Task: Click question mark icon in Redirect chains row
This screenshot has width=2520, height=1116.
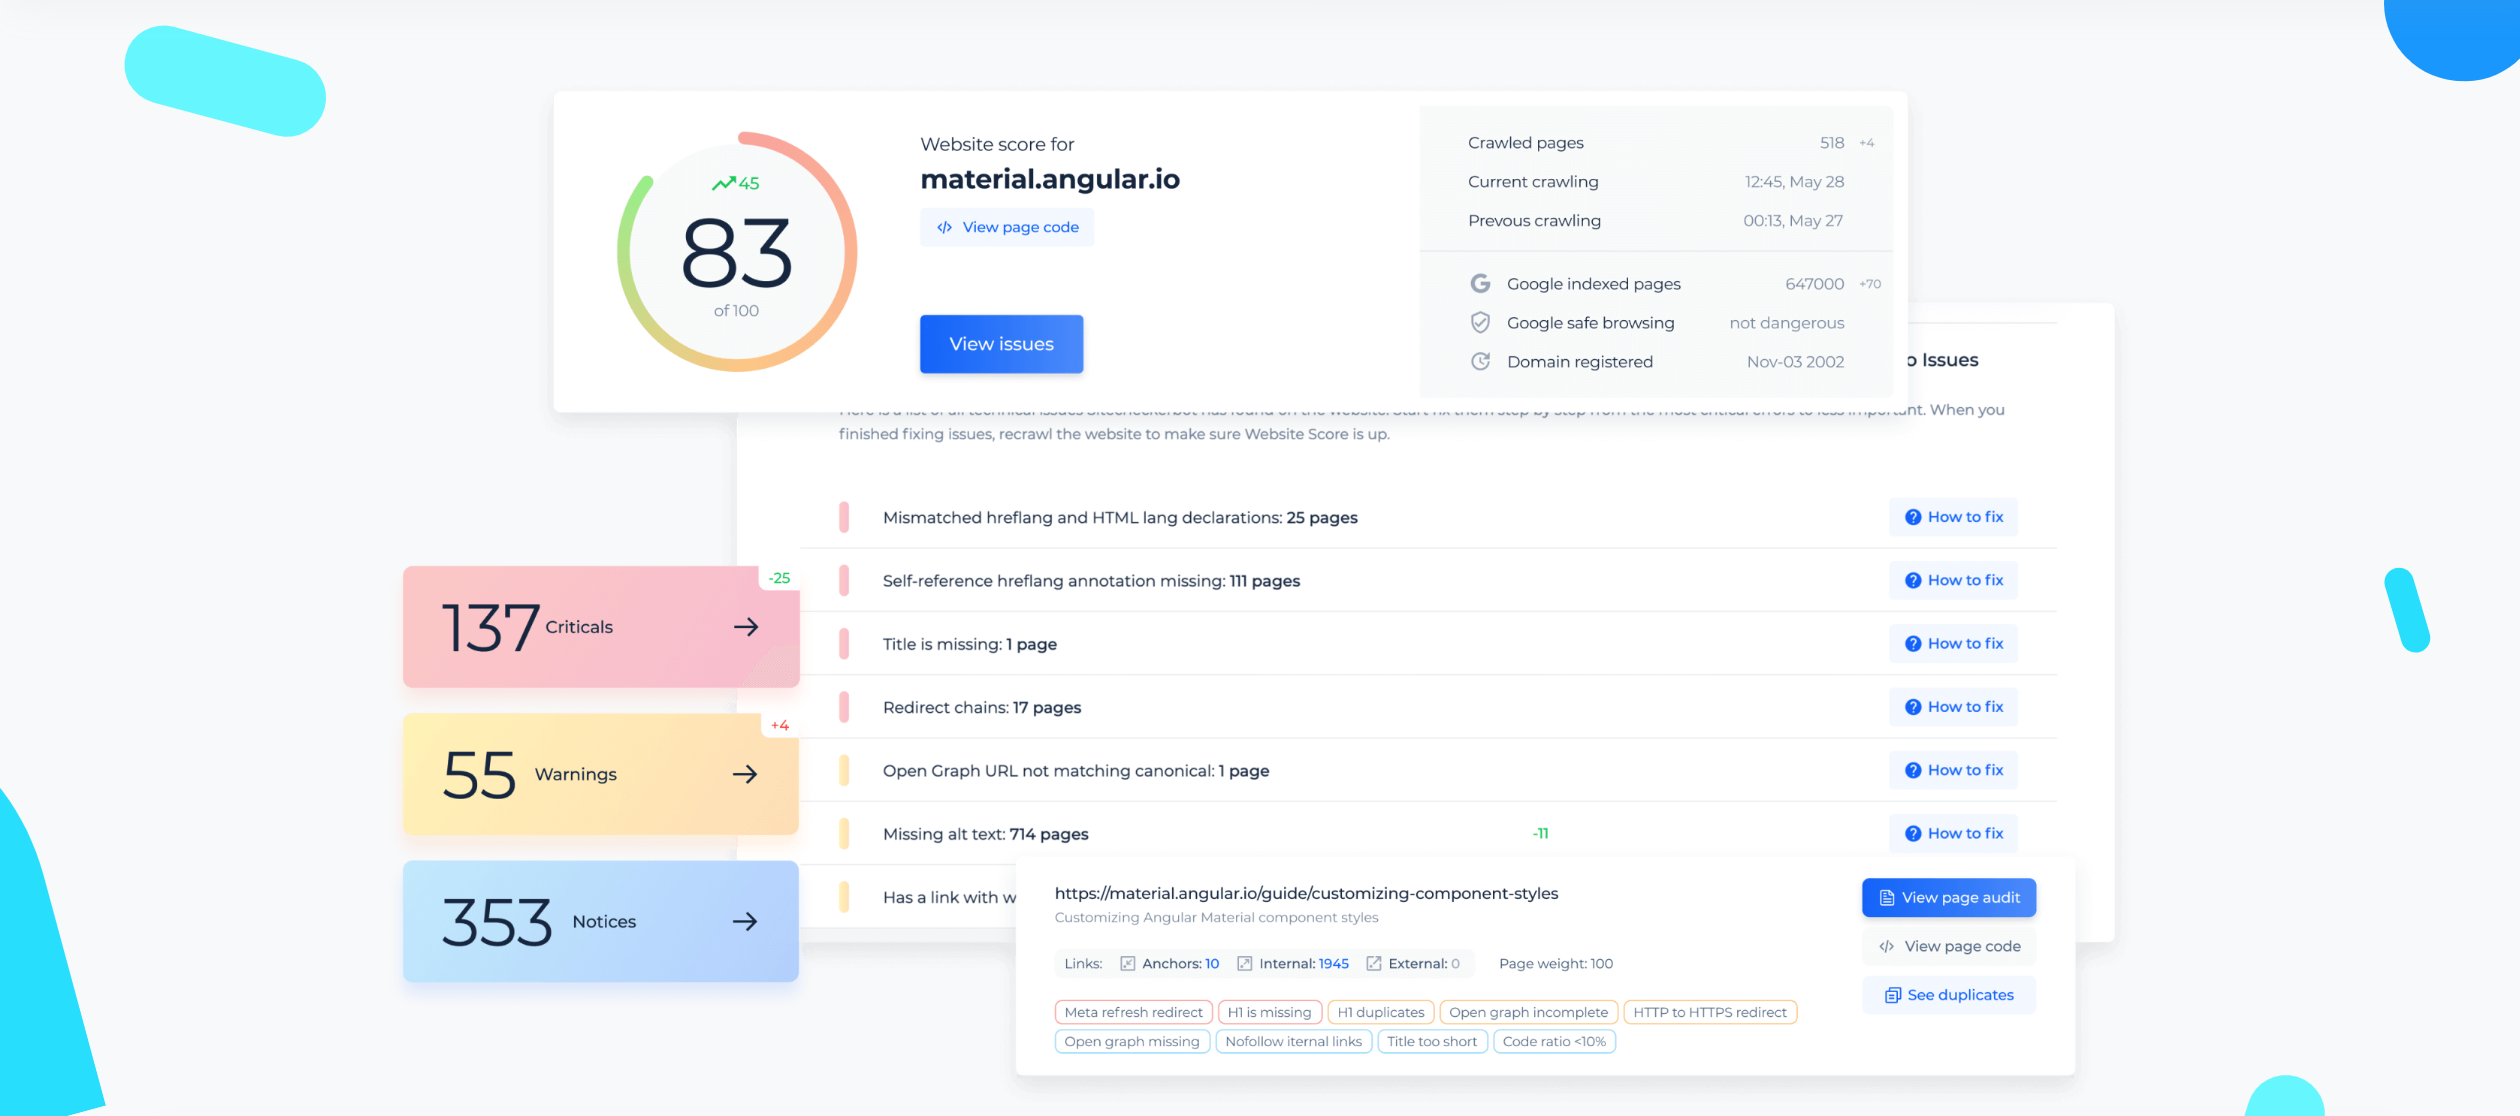Action: click(x=1913, y=707)
